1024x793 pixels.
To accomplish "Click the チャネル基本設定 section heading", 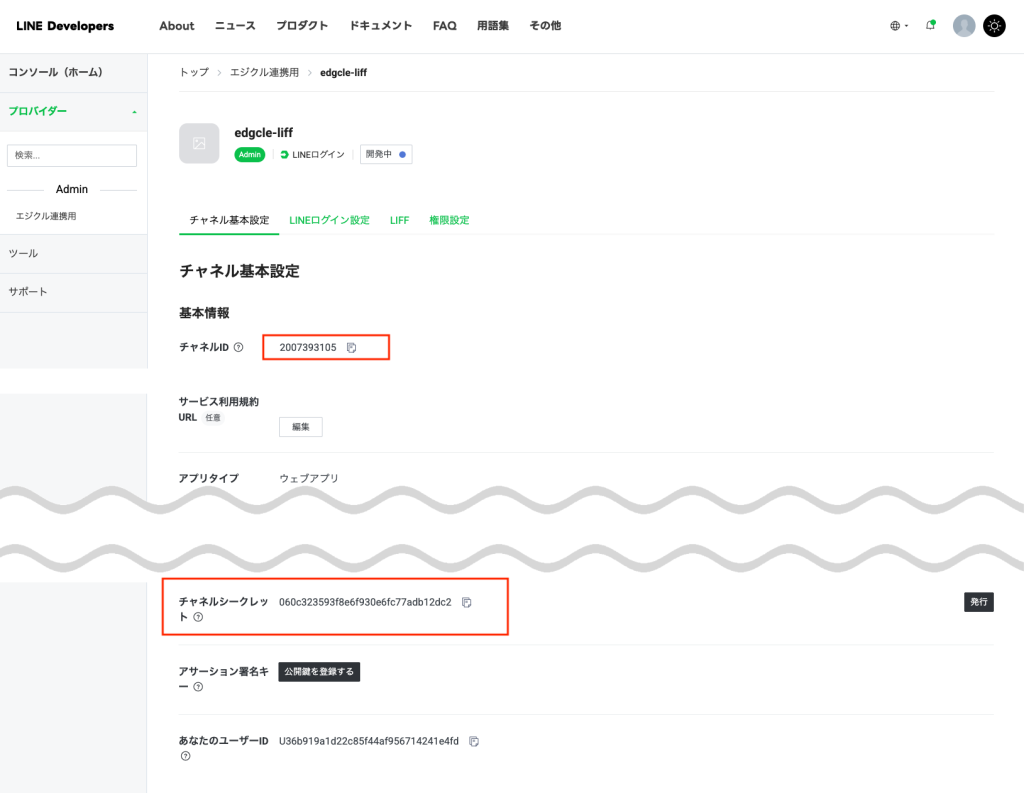I will 239,271.
